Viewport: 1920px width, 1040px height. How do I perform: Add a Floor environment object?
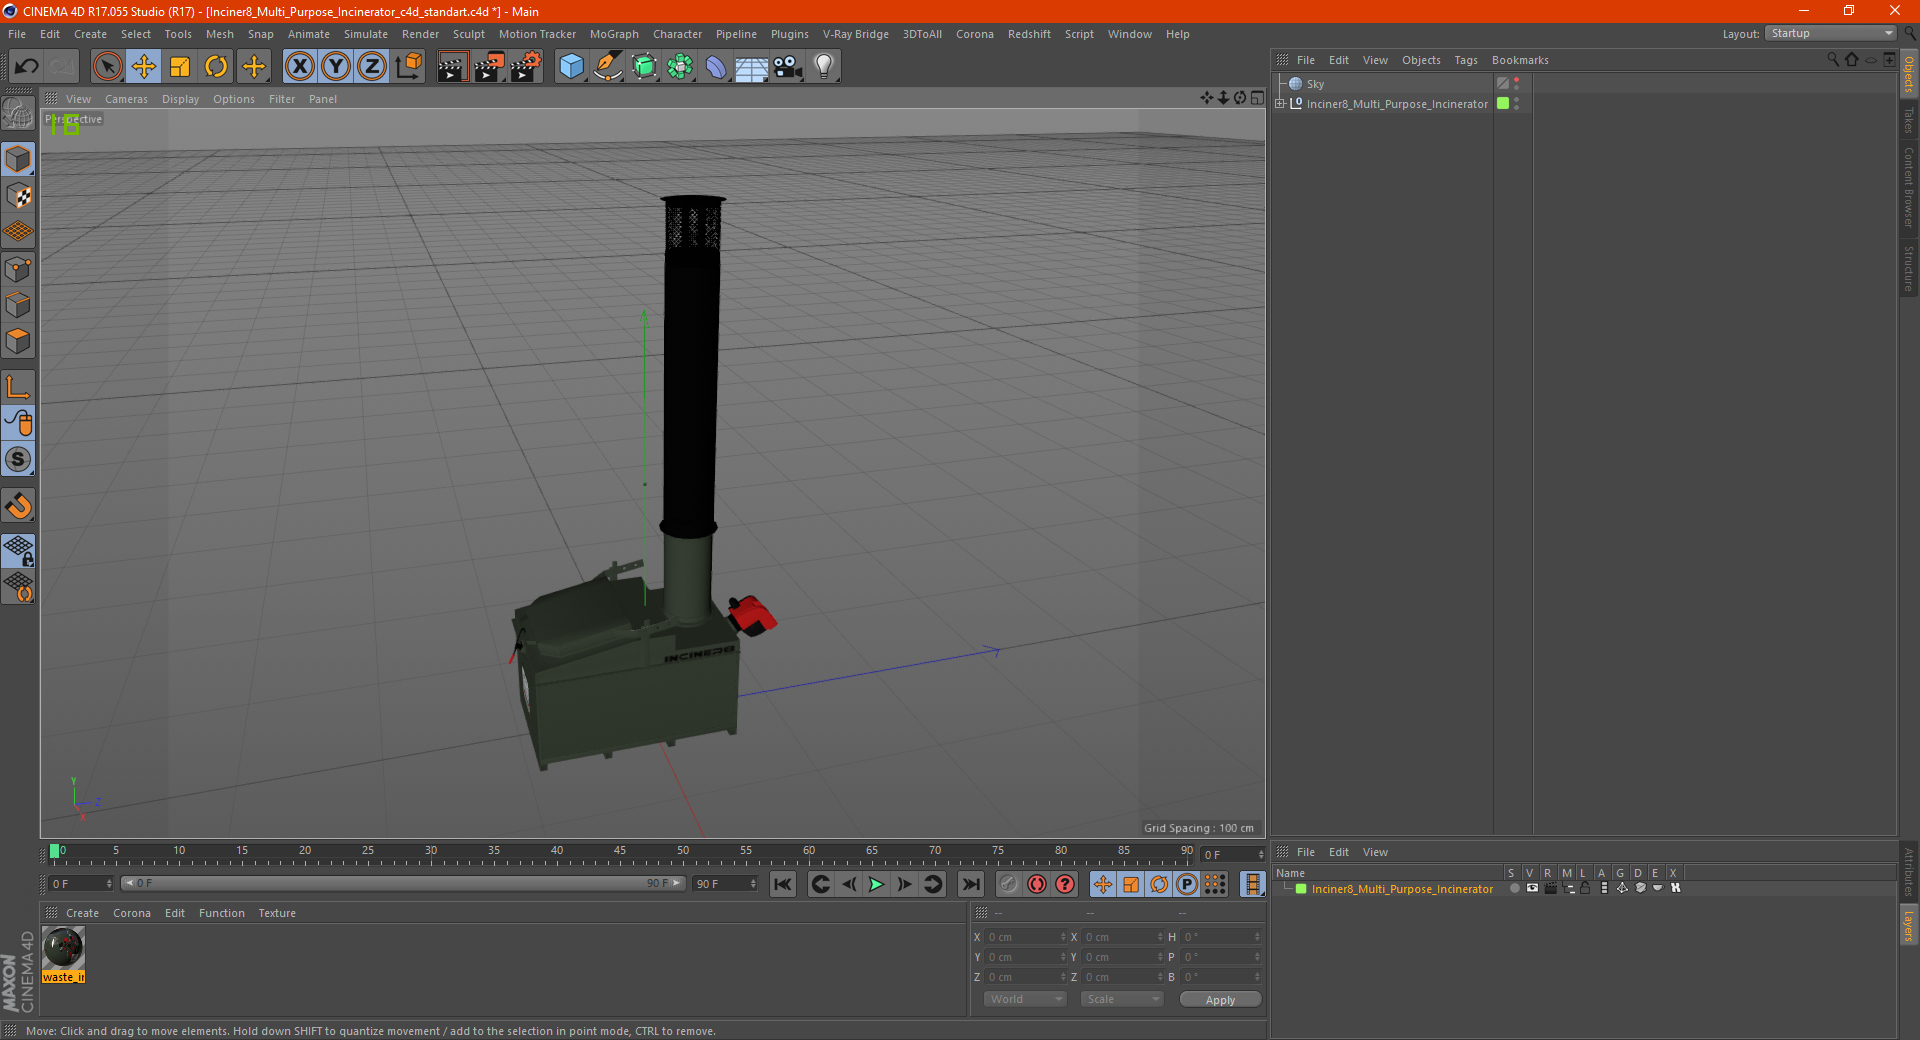[x=752, y=67]
